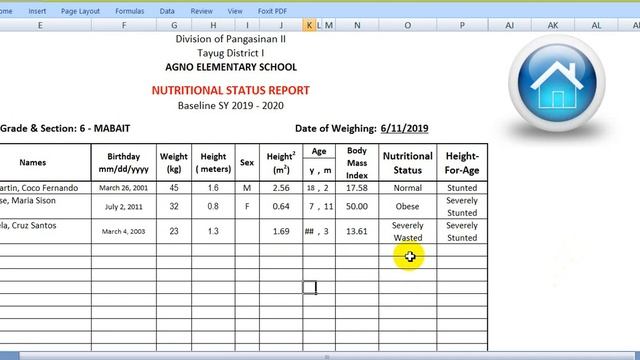Viewport: 640px width, 360px height.
Task: Select column N header
Action: (x=357, y=25)
